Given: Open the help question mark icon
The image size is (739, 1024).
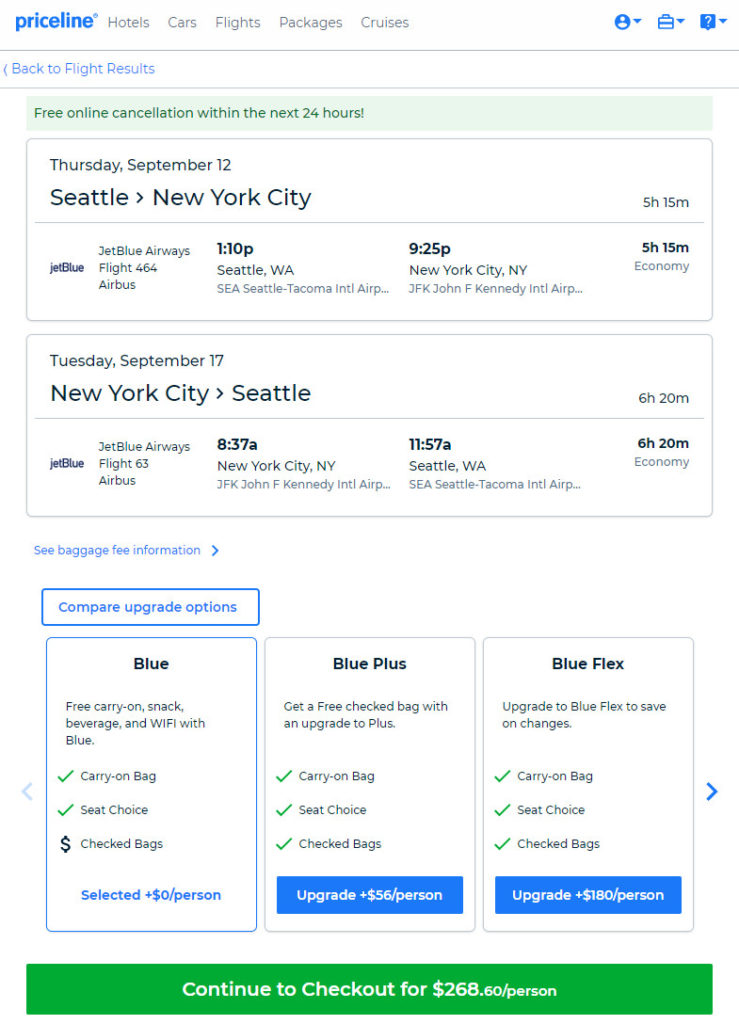Looking at the screenshot, I should [713, 22].
